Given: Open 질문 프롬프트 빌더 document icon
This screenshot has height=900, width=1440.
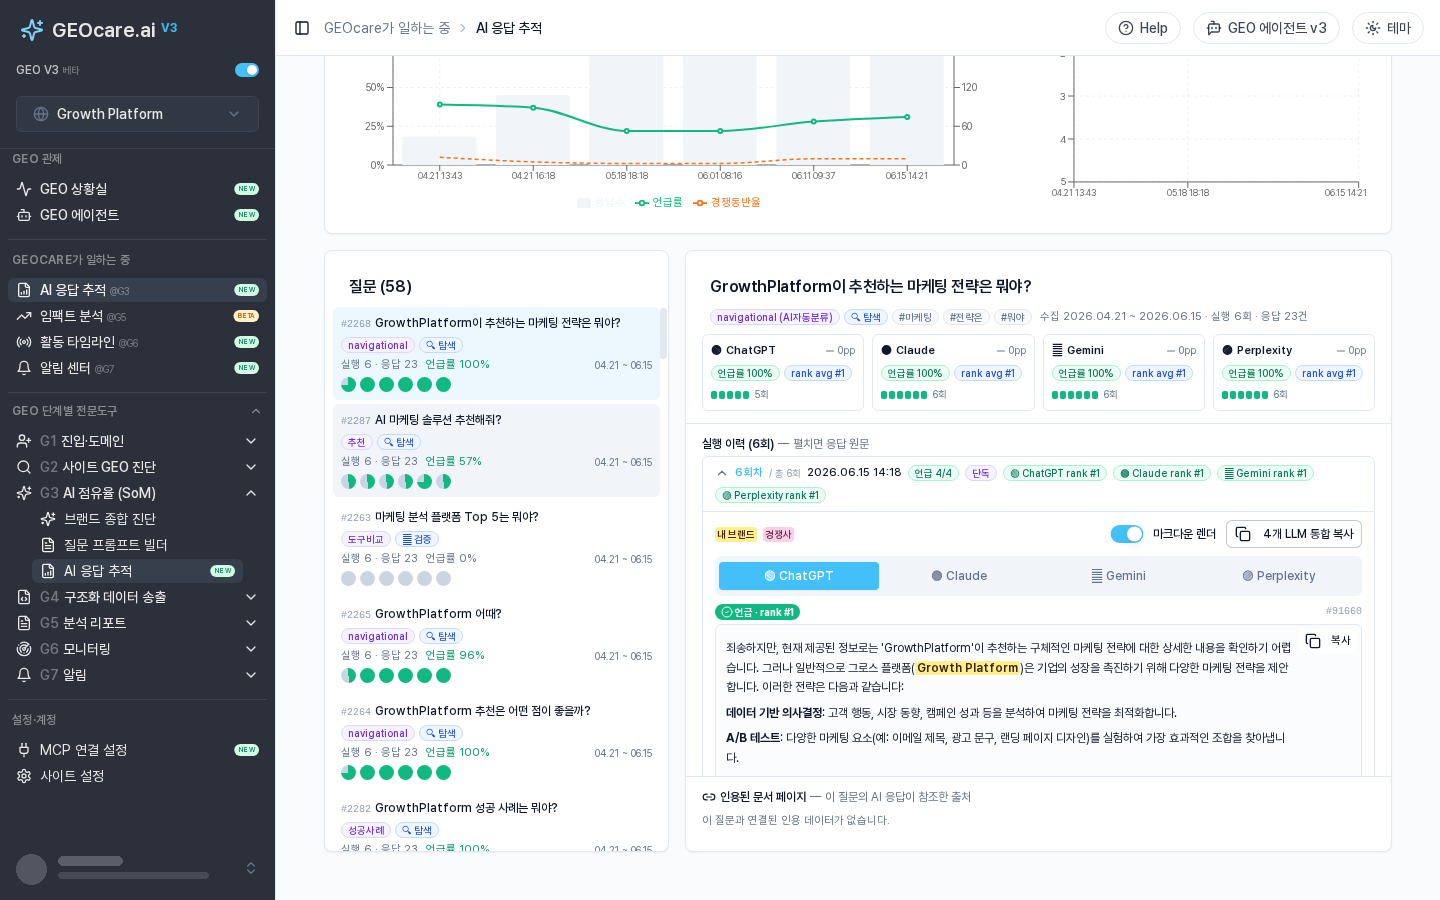Looking at the screenshot, I should coord(48,545).
